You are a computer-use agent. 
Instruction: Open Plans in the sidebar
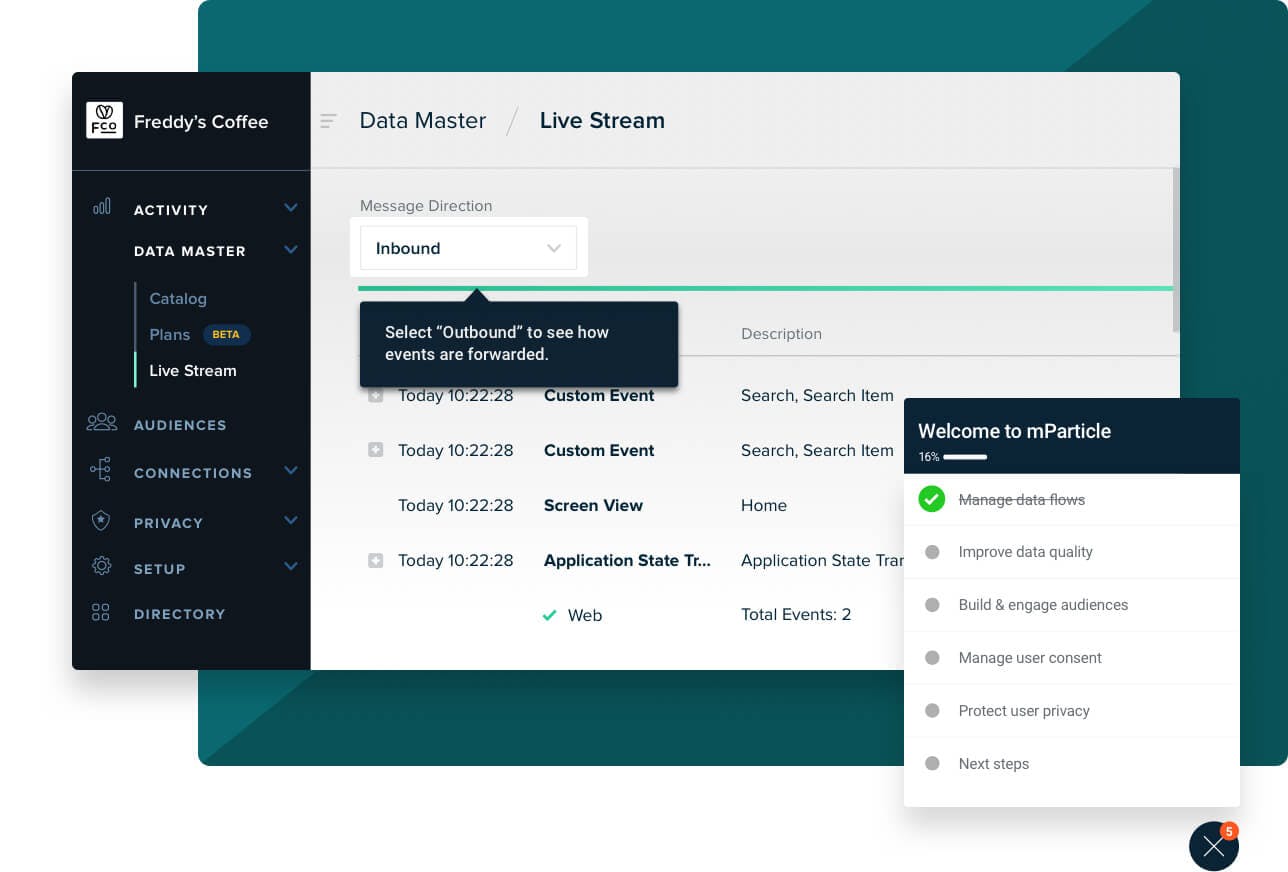(169, 334)
